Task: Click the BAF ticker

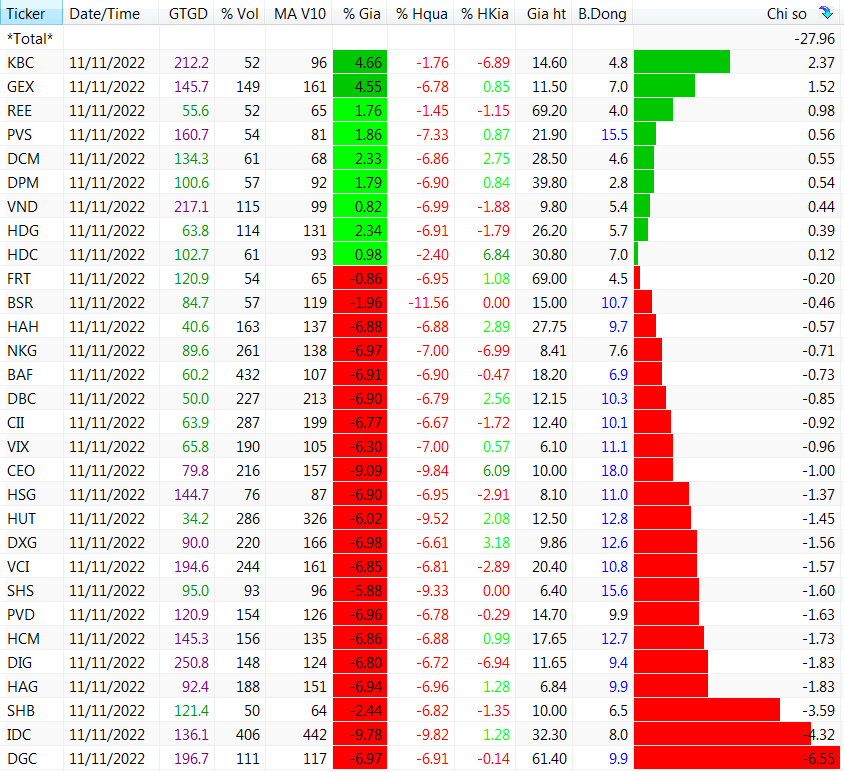Action: pos(20,375)
